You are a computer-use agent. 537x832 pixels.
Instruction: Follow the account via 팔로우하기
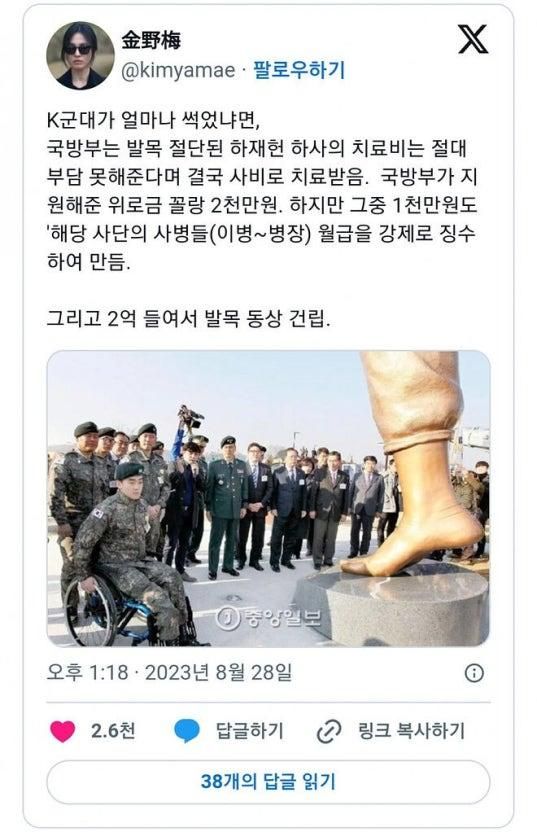(299, 70)
